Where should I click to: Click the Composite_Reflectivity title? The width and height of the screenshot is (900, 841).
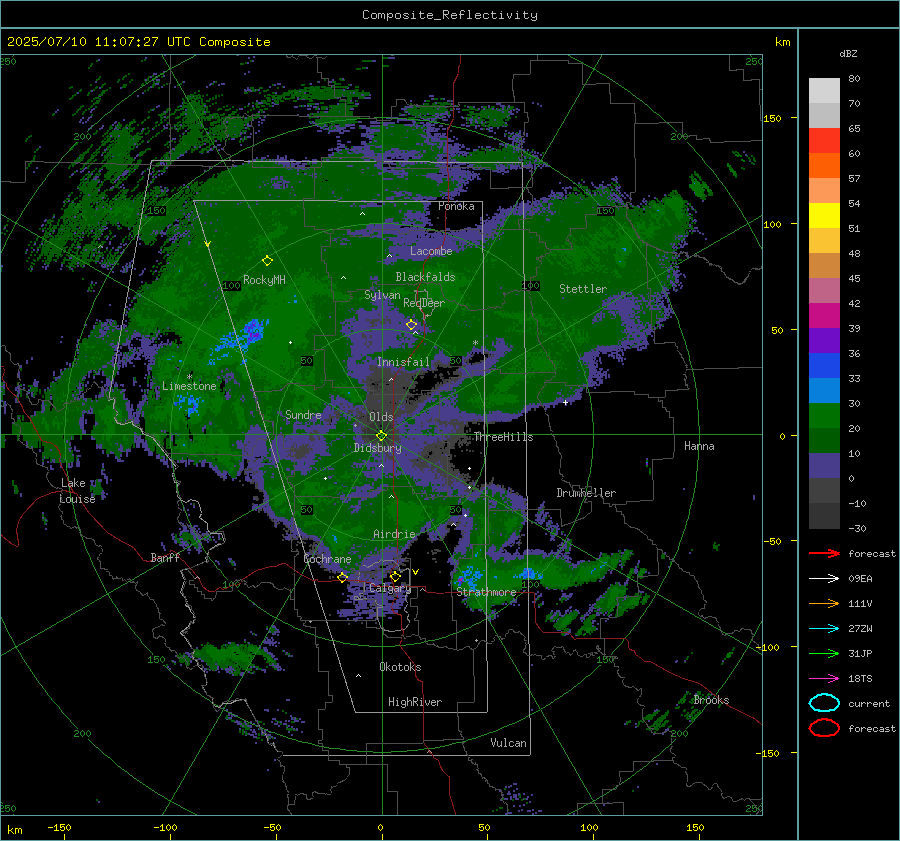[x=450, y=15]
